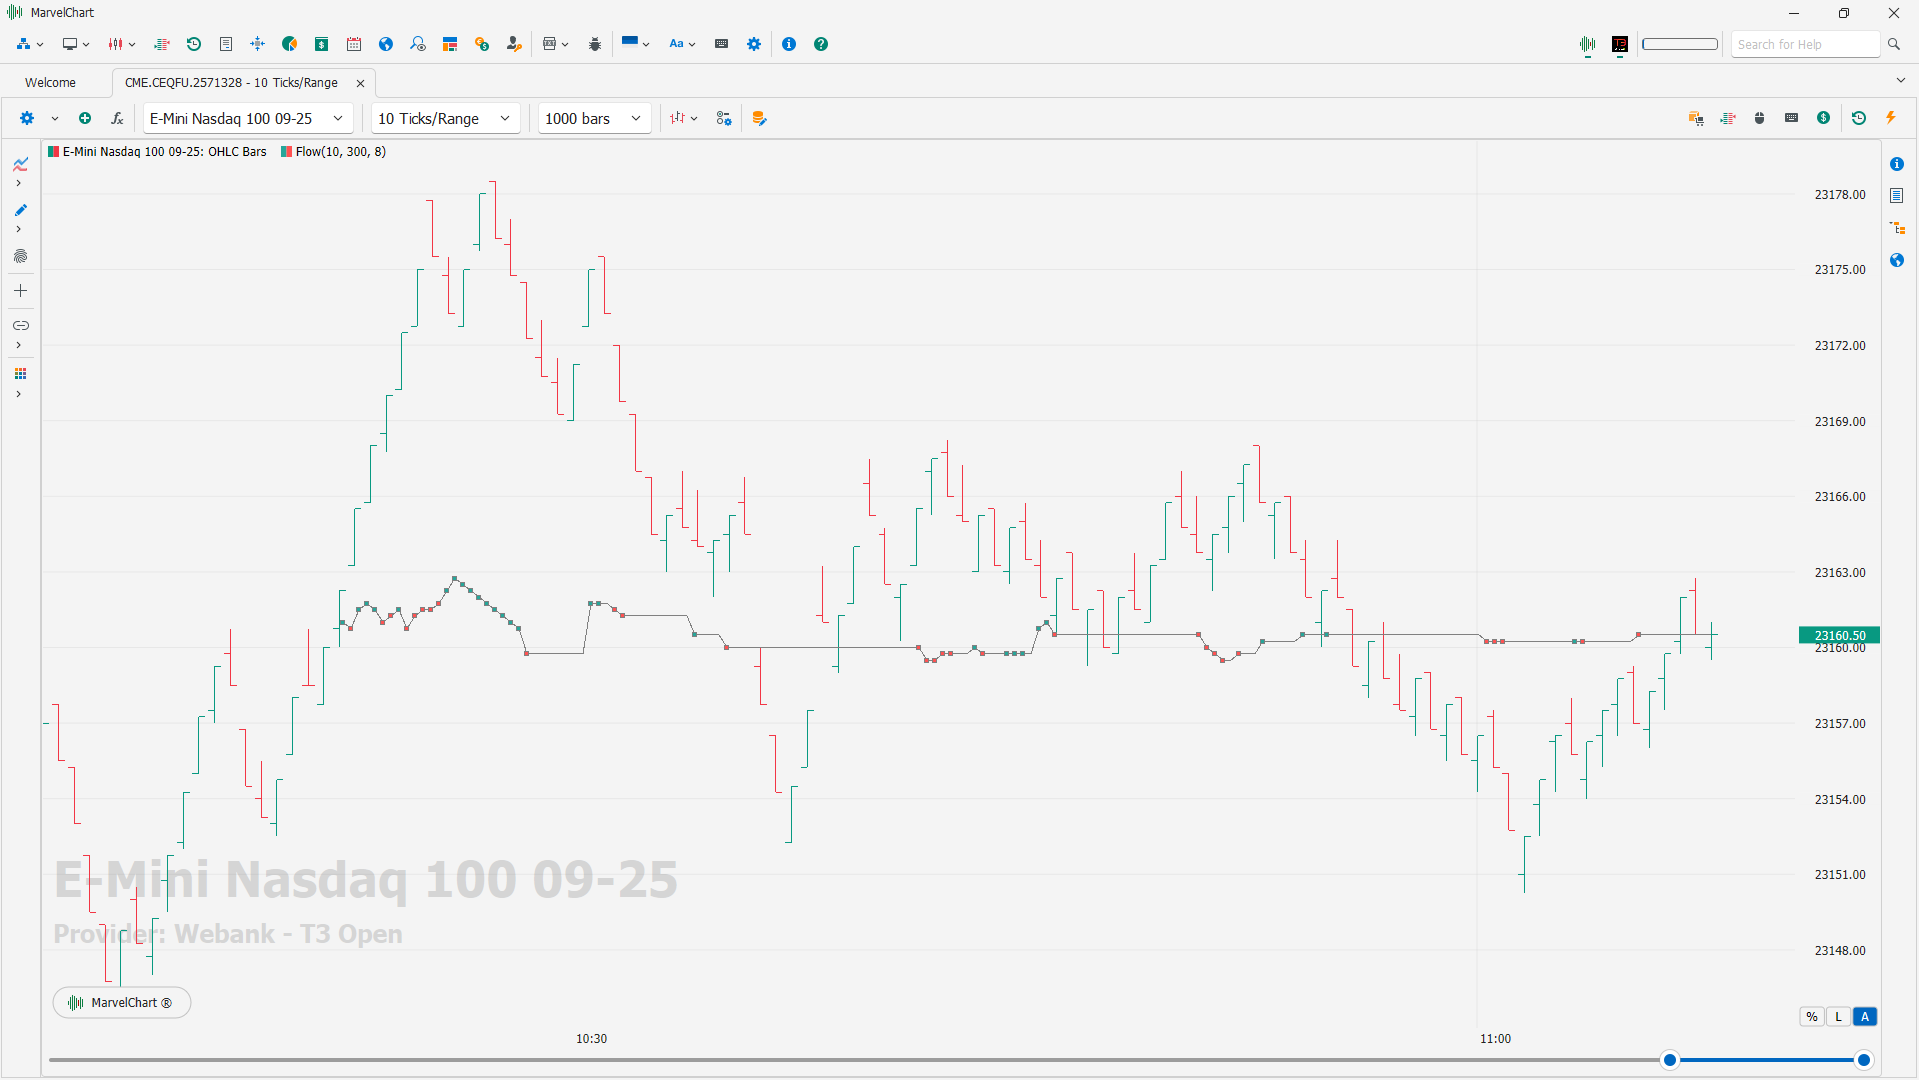Click the user with key icon
The height and width of the screenshot is (1080, 1919).
pos(514,44)
